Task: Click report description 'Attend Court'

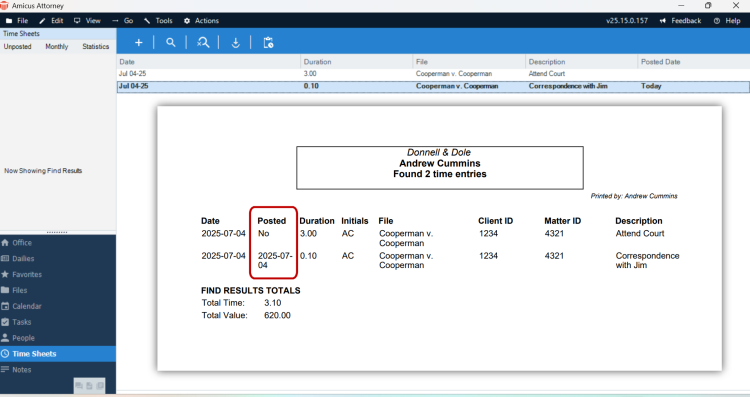Action: pos(640,233)
